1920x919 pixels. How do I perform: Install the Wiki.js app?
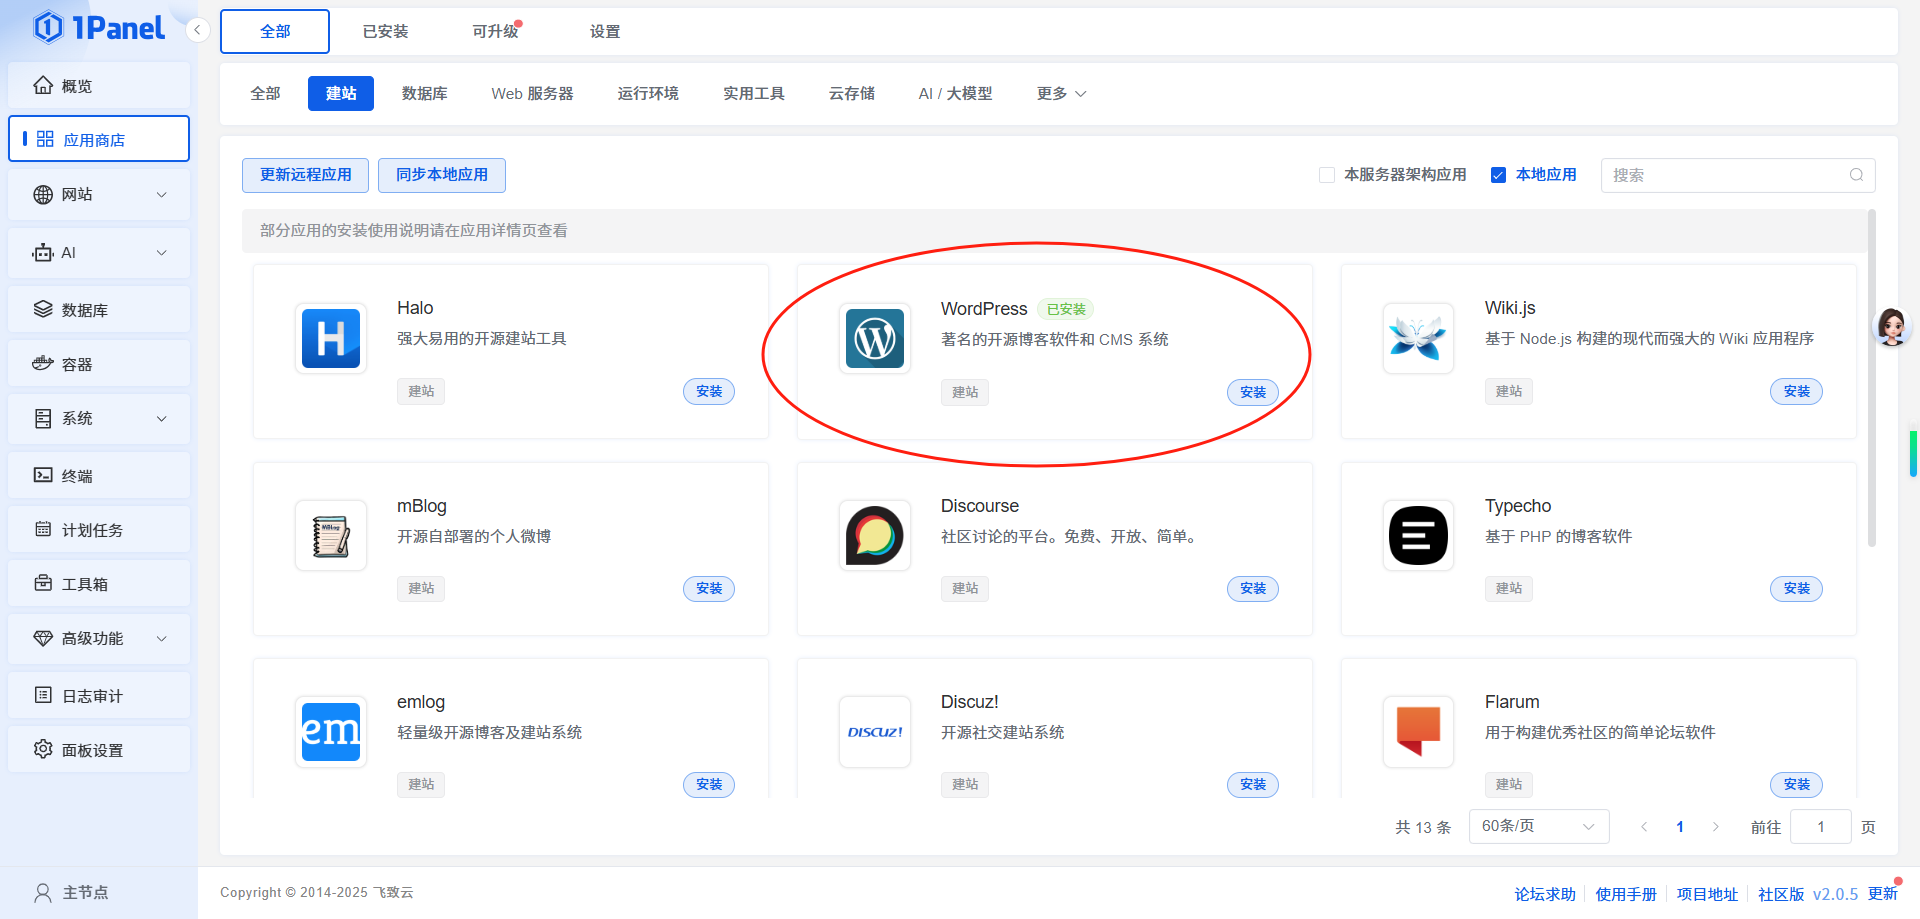pos(1797,391)
